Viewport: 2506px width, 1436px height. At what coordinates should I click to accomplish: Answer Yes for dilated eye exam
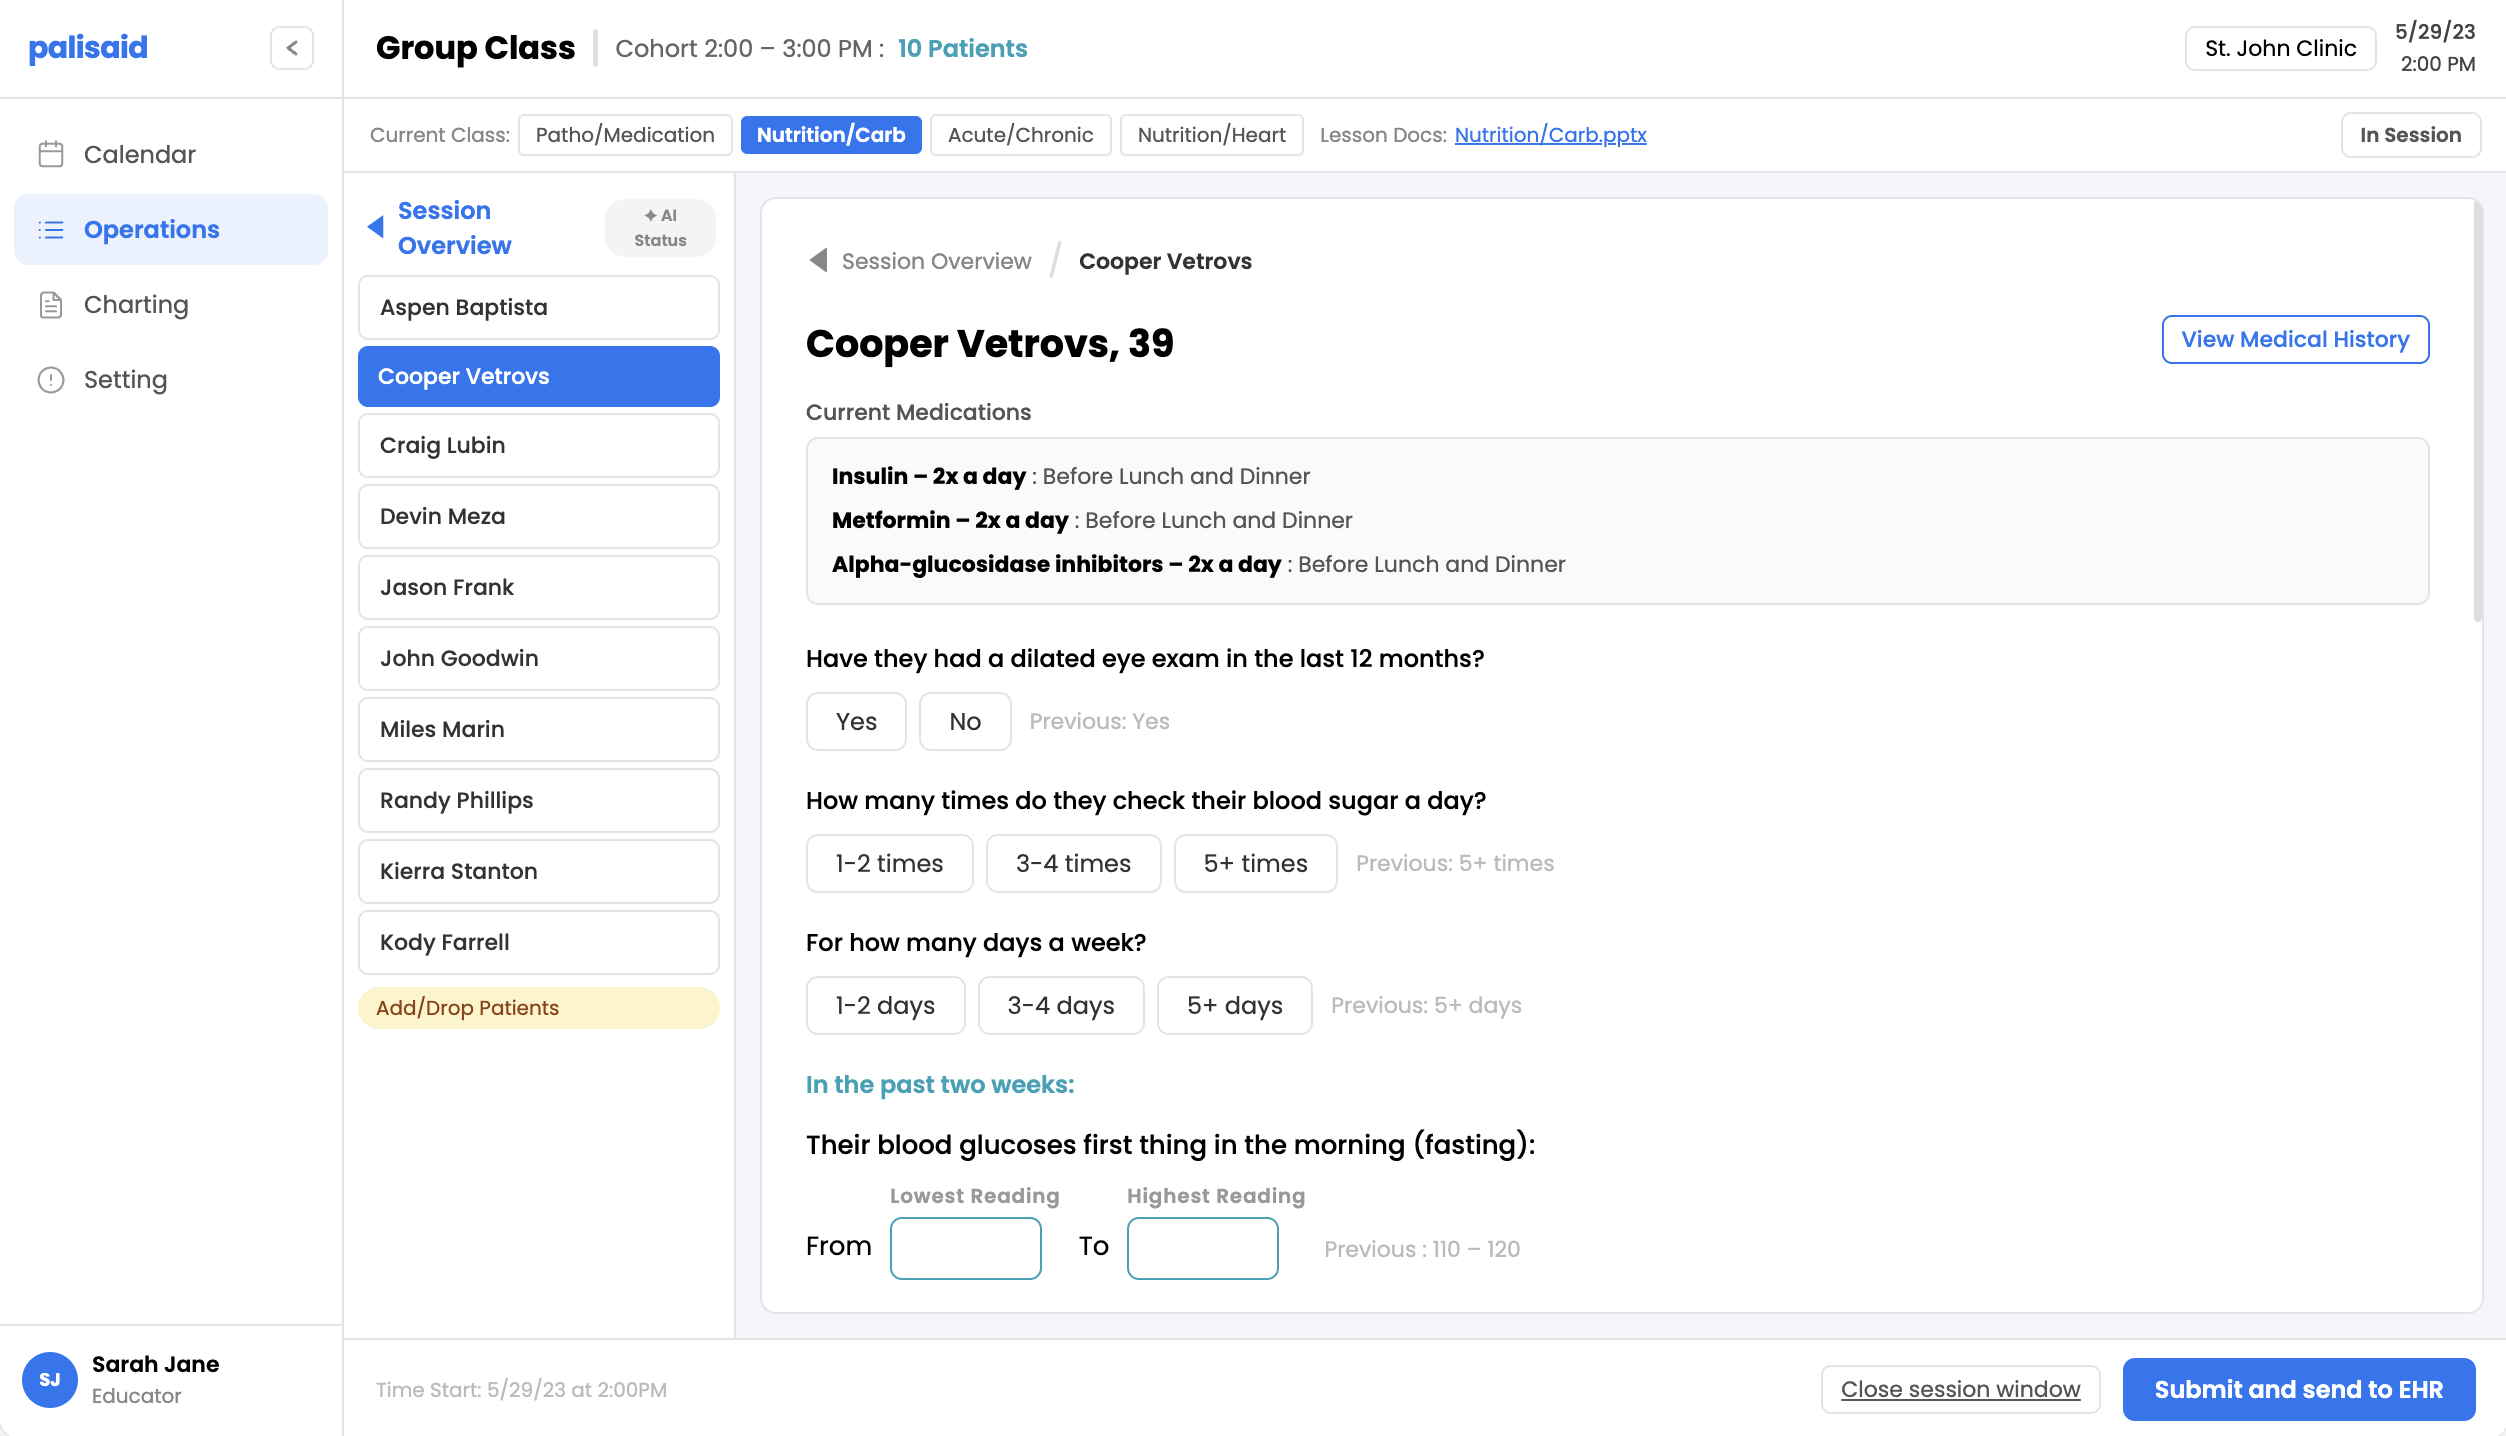click(856, 721)
